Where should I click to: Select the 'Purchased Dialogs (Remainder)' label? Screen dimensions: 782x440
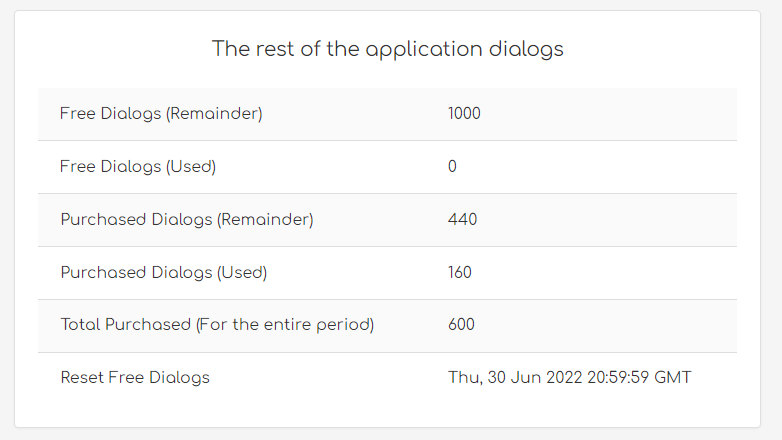click(x=187, y=220)
